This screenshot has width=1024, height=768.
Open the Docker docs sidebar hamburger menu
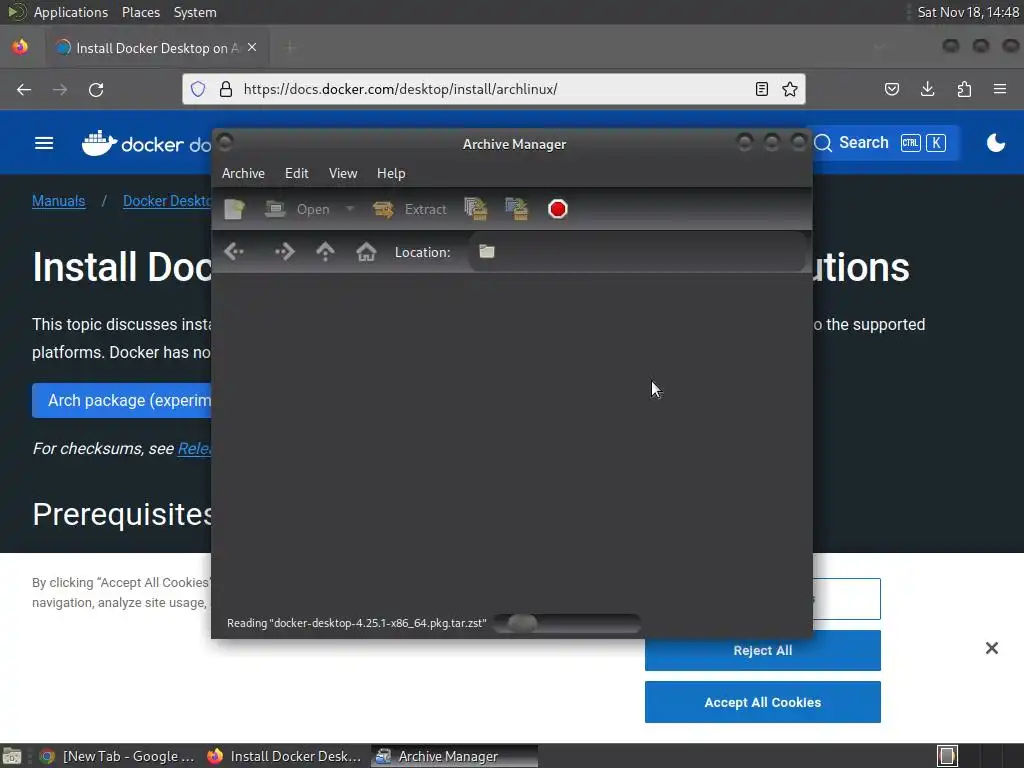[x=44, y=143]
